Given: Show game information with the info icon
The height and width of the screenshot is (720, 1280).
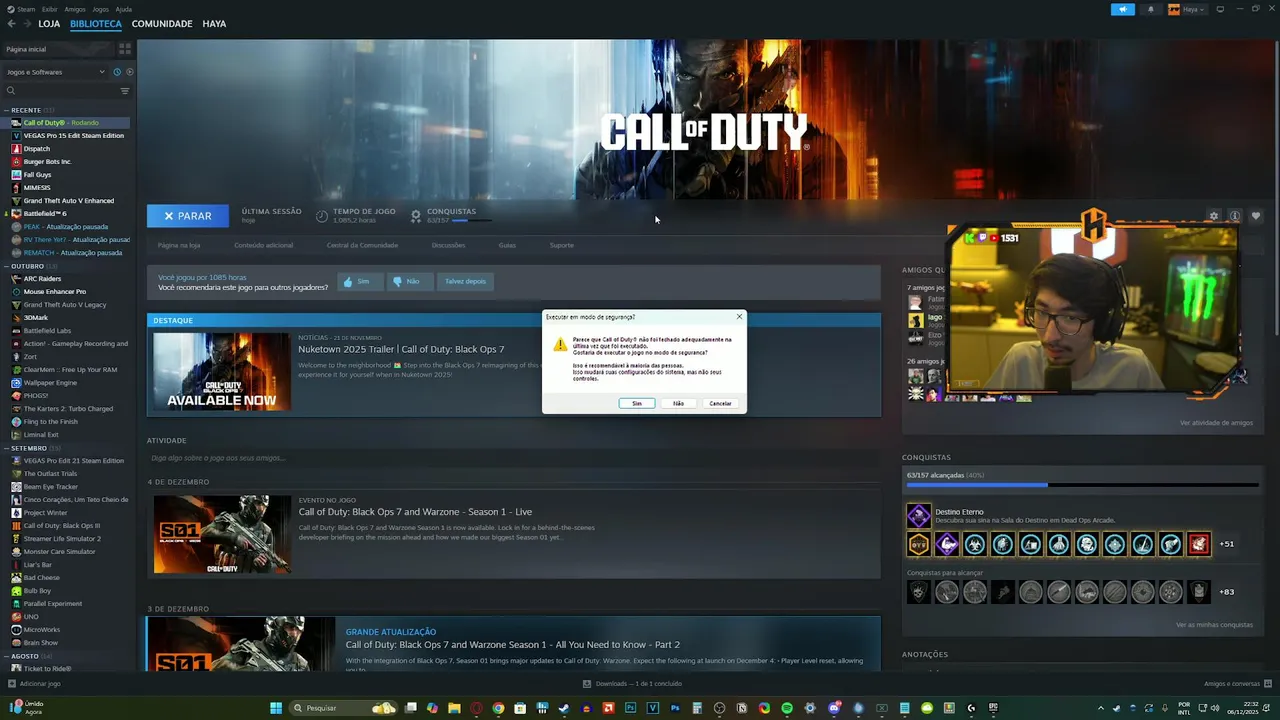Looking at the screenshot, I should click(1235, 216).
